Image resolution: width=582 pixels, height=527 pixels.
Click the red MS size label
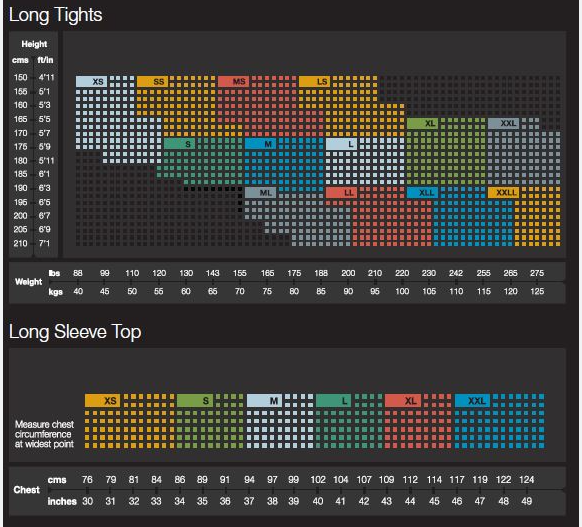pos(233,81)
